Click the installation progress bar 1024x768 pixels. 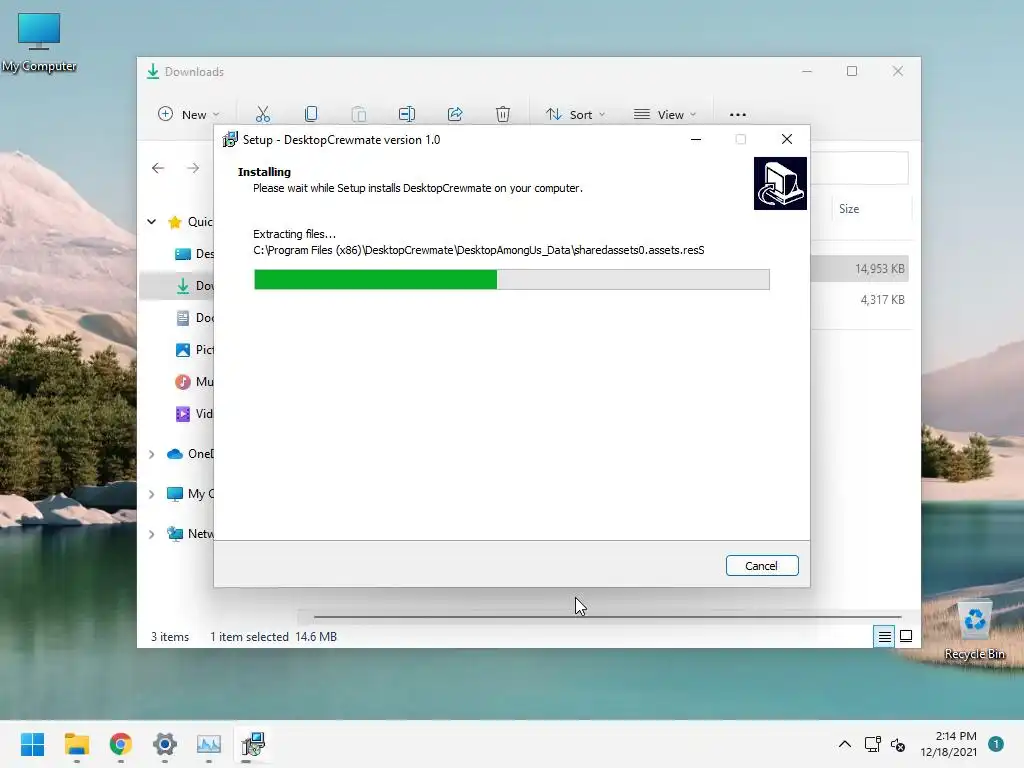point(511,280)
